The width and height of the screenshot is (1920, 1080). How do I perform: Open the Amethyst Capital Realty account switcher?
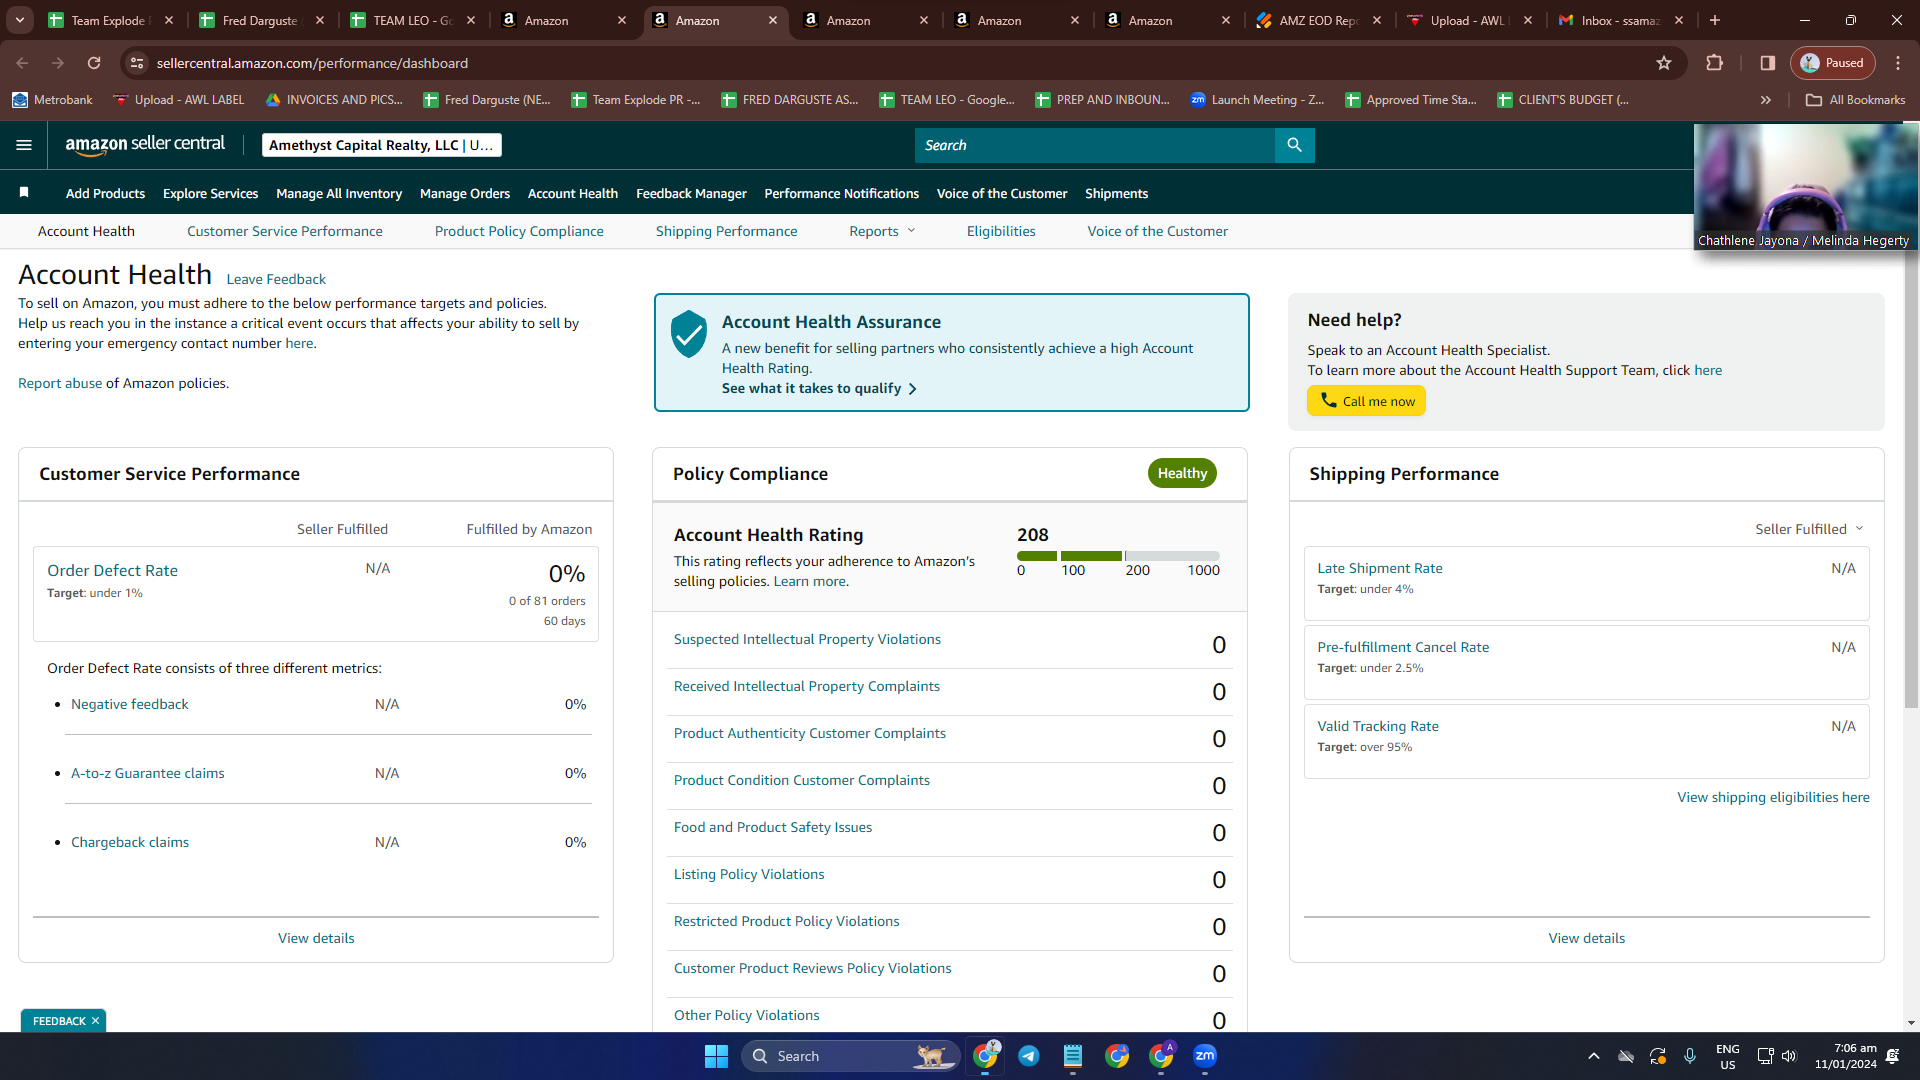pos(381,145)
